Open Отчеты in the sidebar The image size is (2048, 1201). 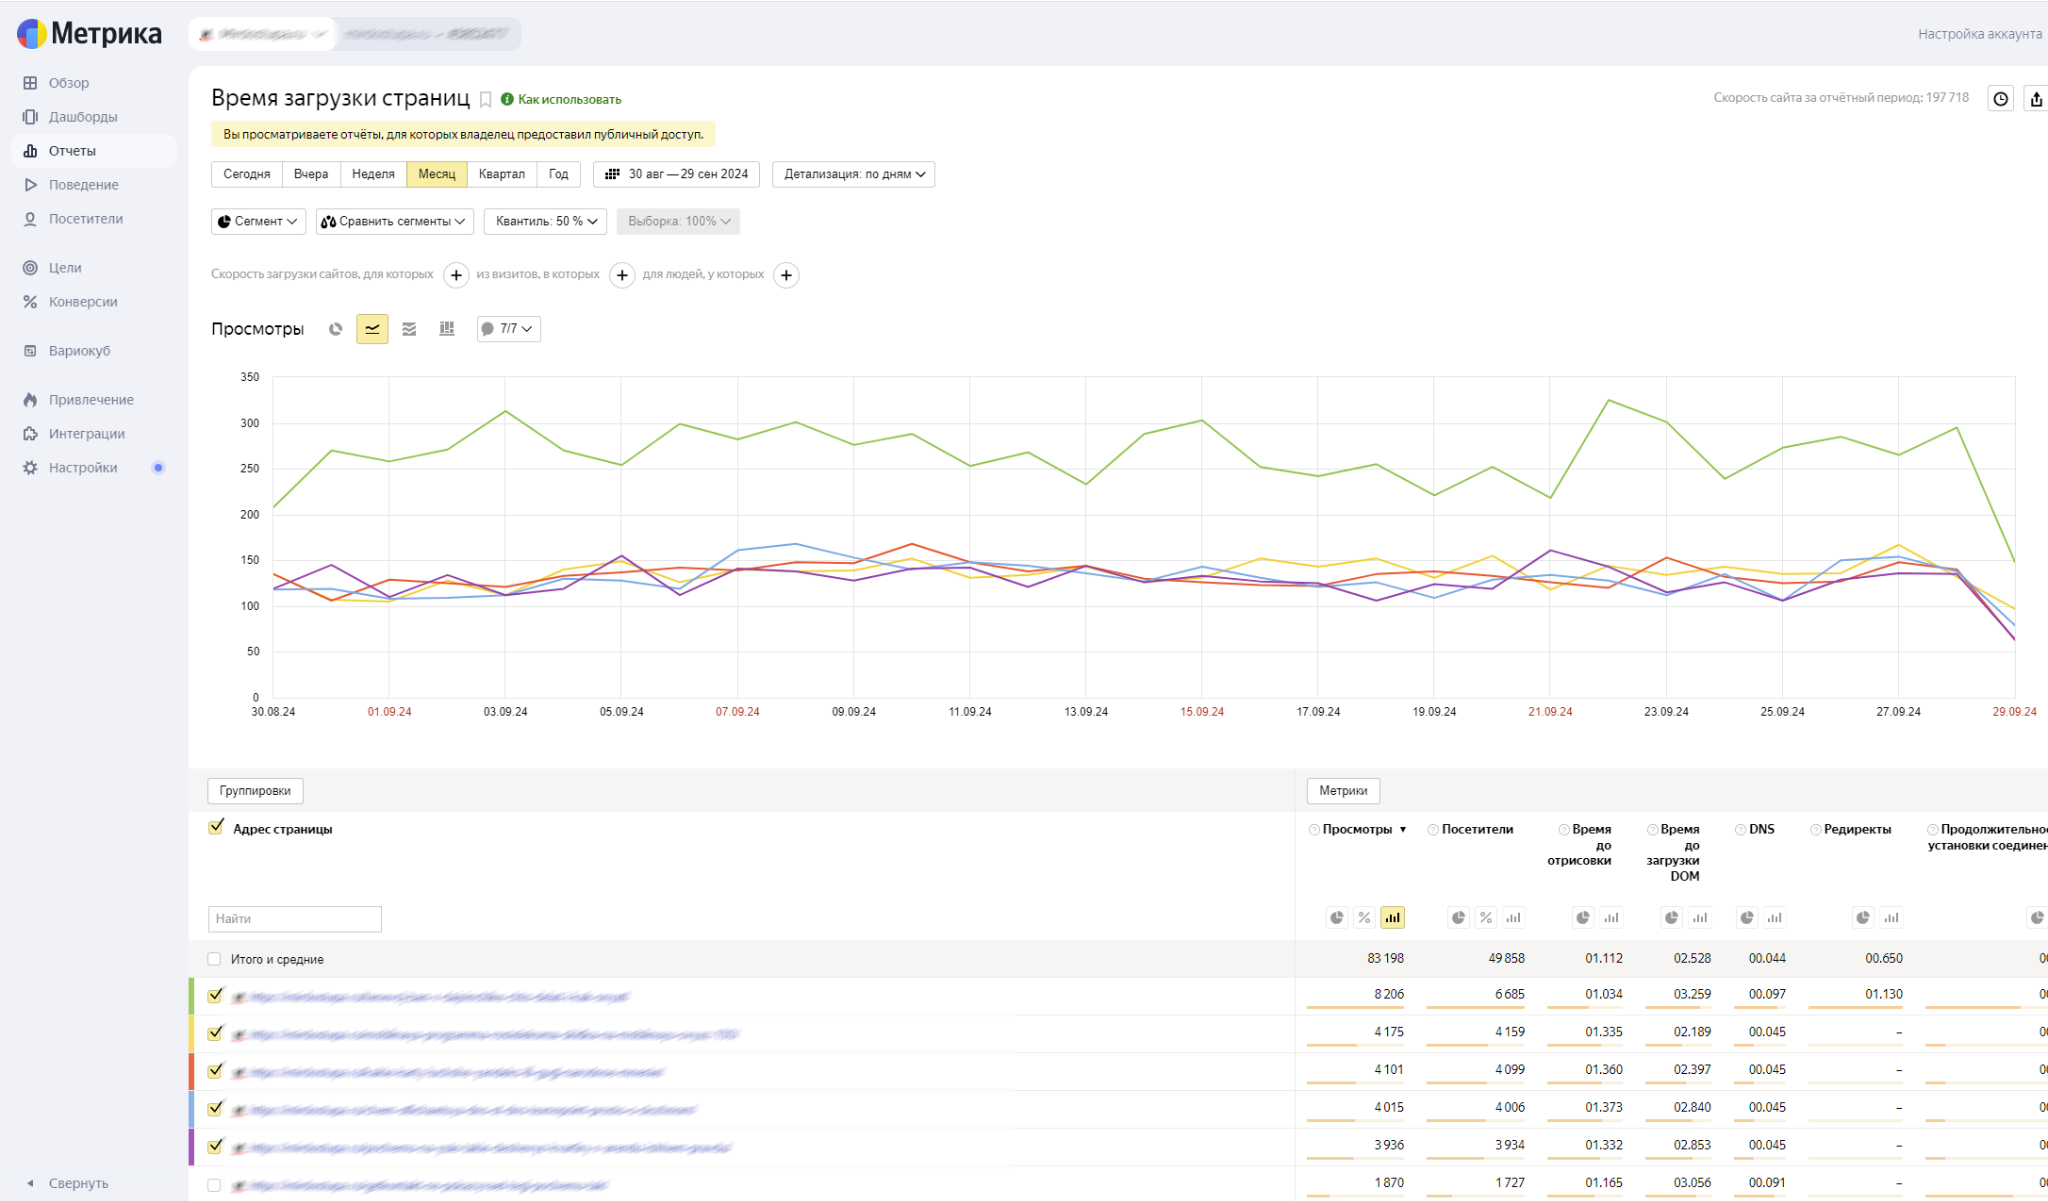[72, 151]
